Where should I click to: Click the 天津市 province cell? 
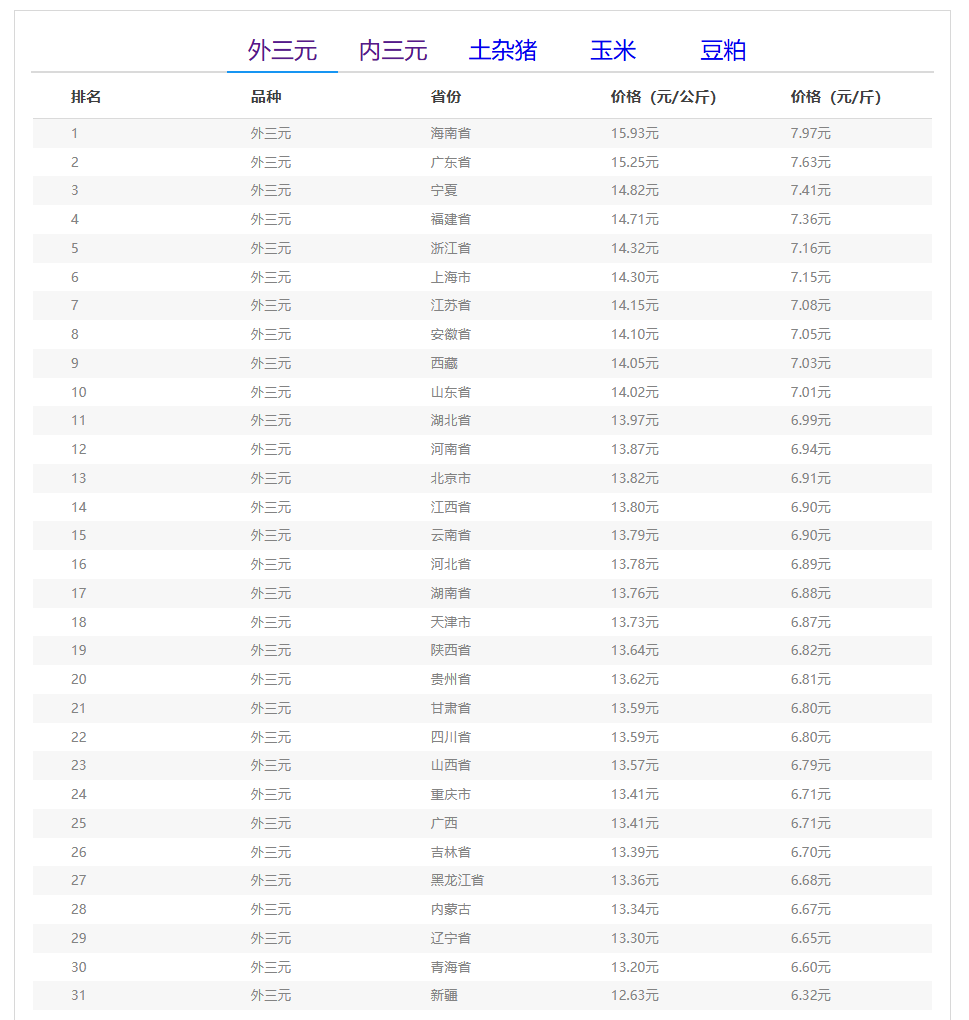tap(450, 622)
